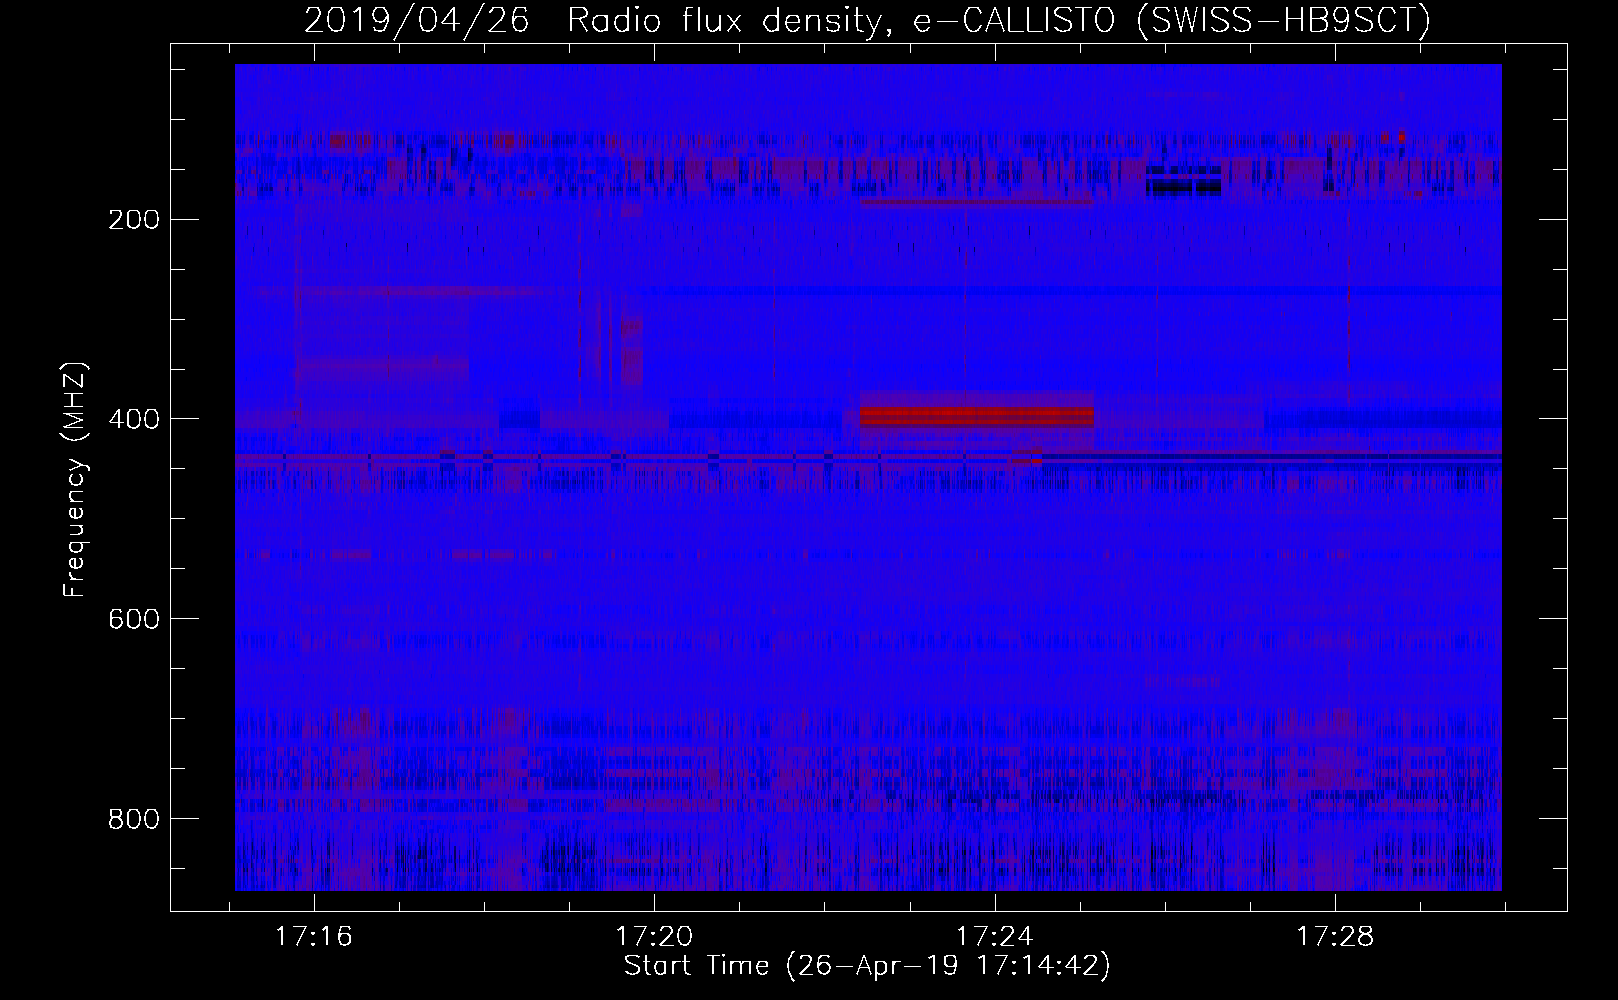Click the bright red emission band near 400 MHz

coord(977,415)
